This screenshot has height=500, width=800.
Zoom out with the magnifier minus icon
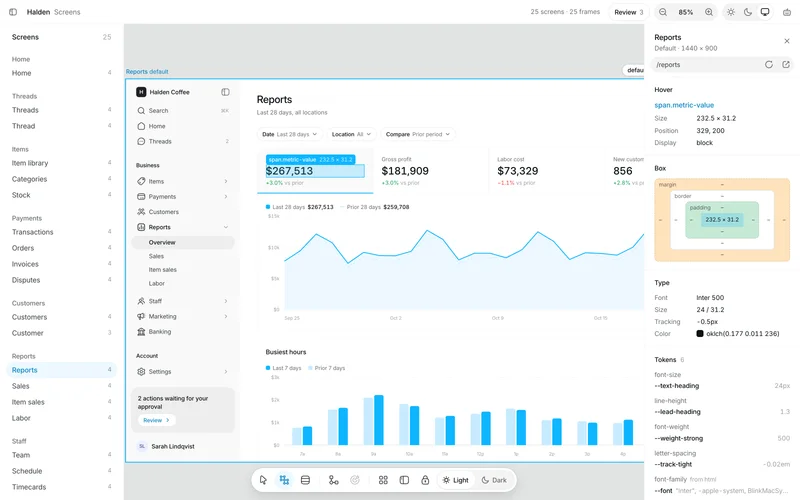663,12
